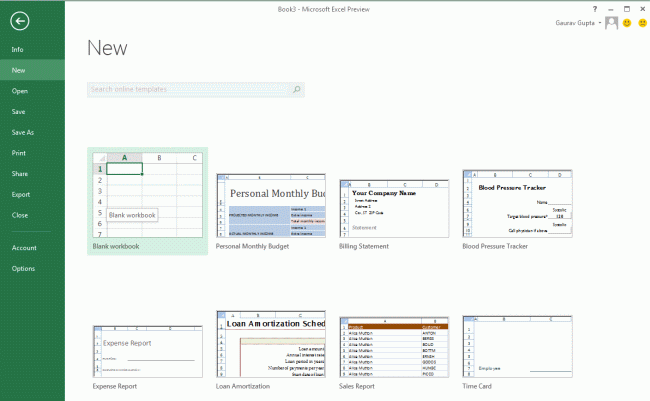This screenshot has width=650, height=401.
Task: Maximize the Excel window
Action: [627, 9]
